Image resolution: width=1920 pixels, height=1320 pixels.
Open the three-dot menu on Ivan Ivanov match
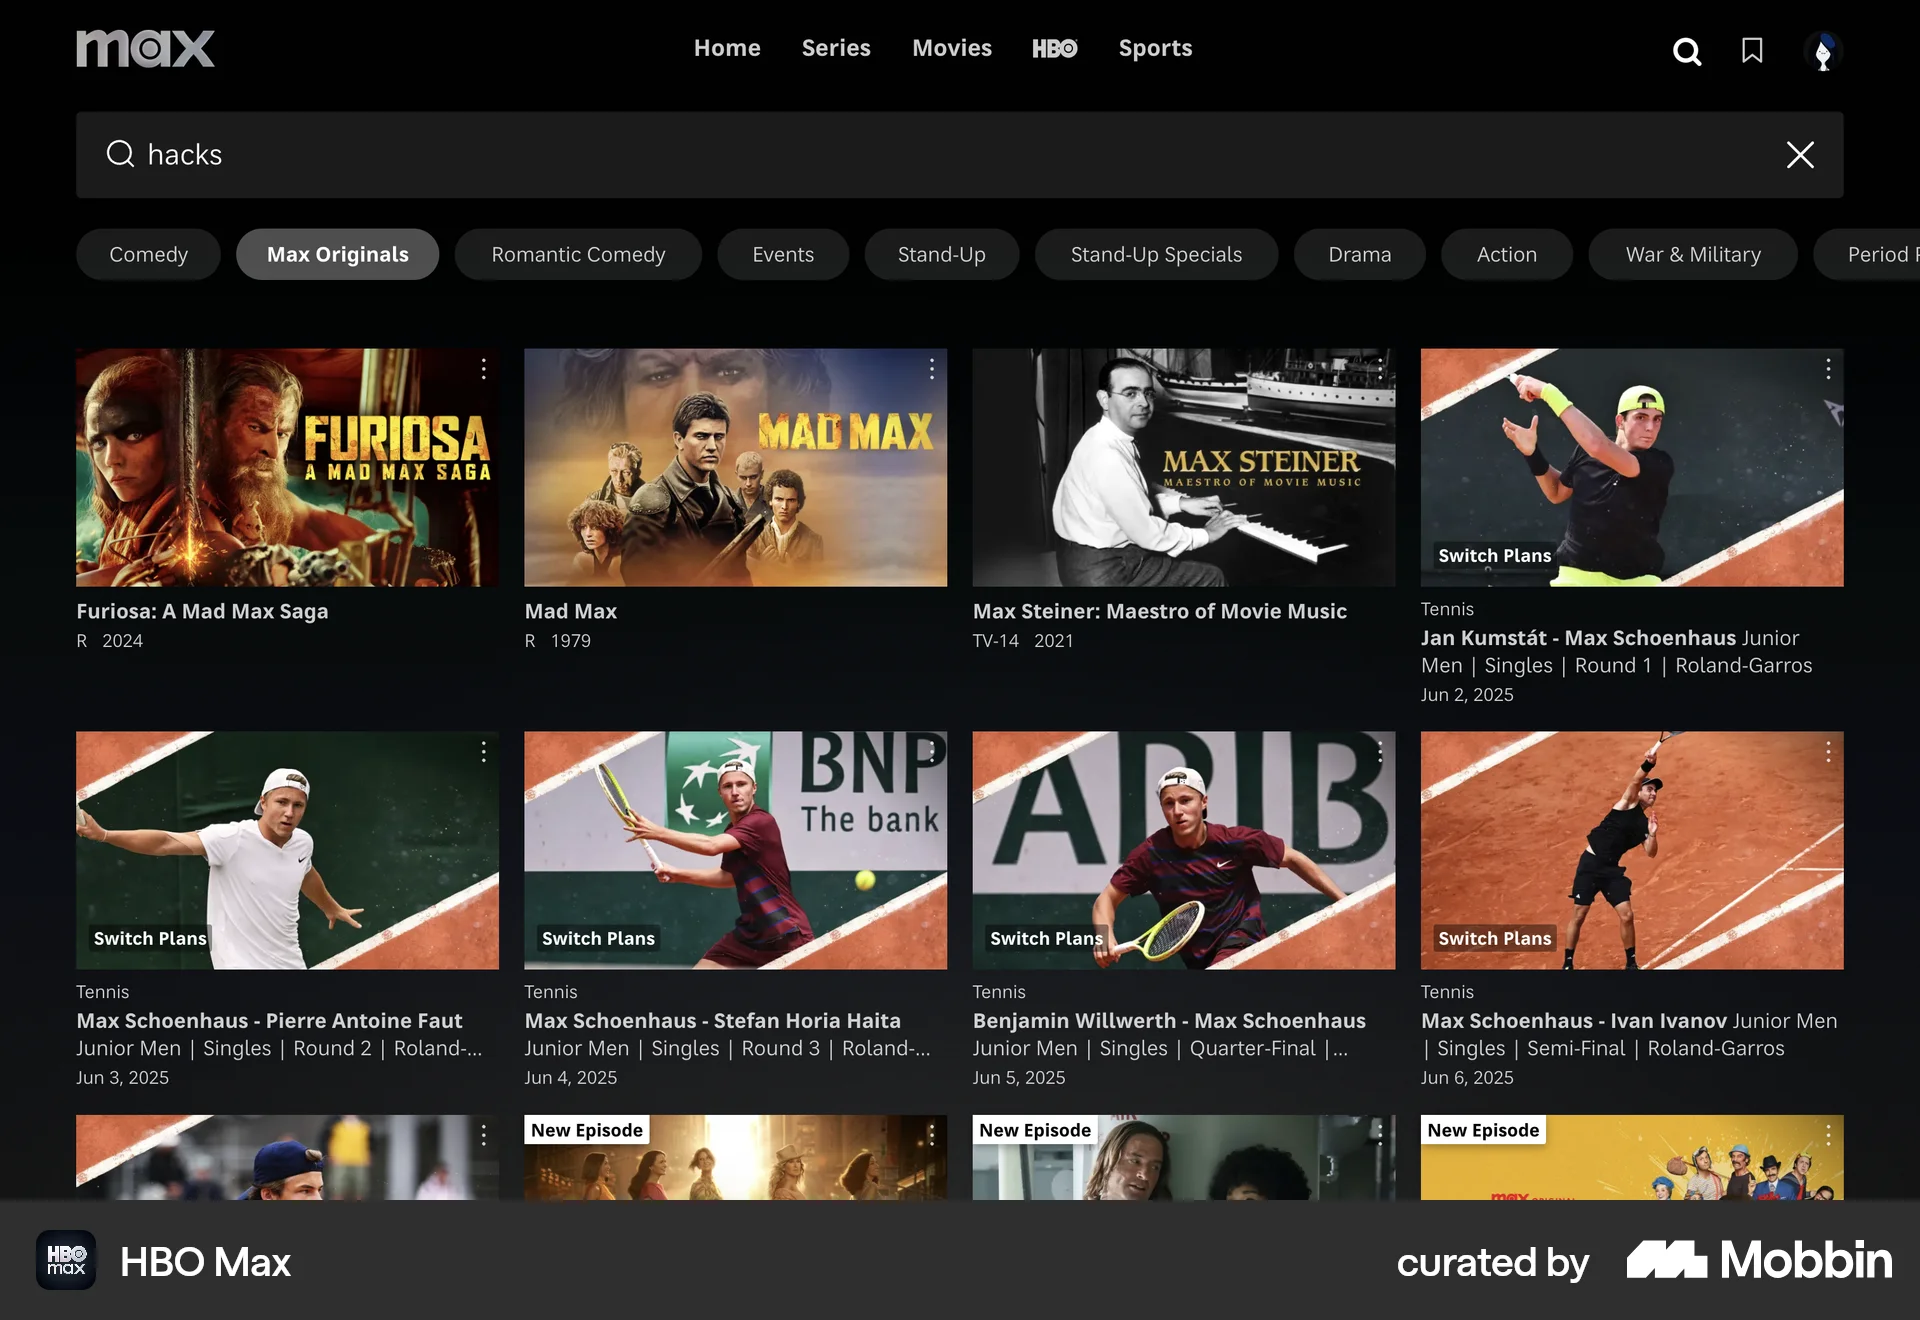1827,751
